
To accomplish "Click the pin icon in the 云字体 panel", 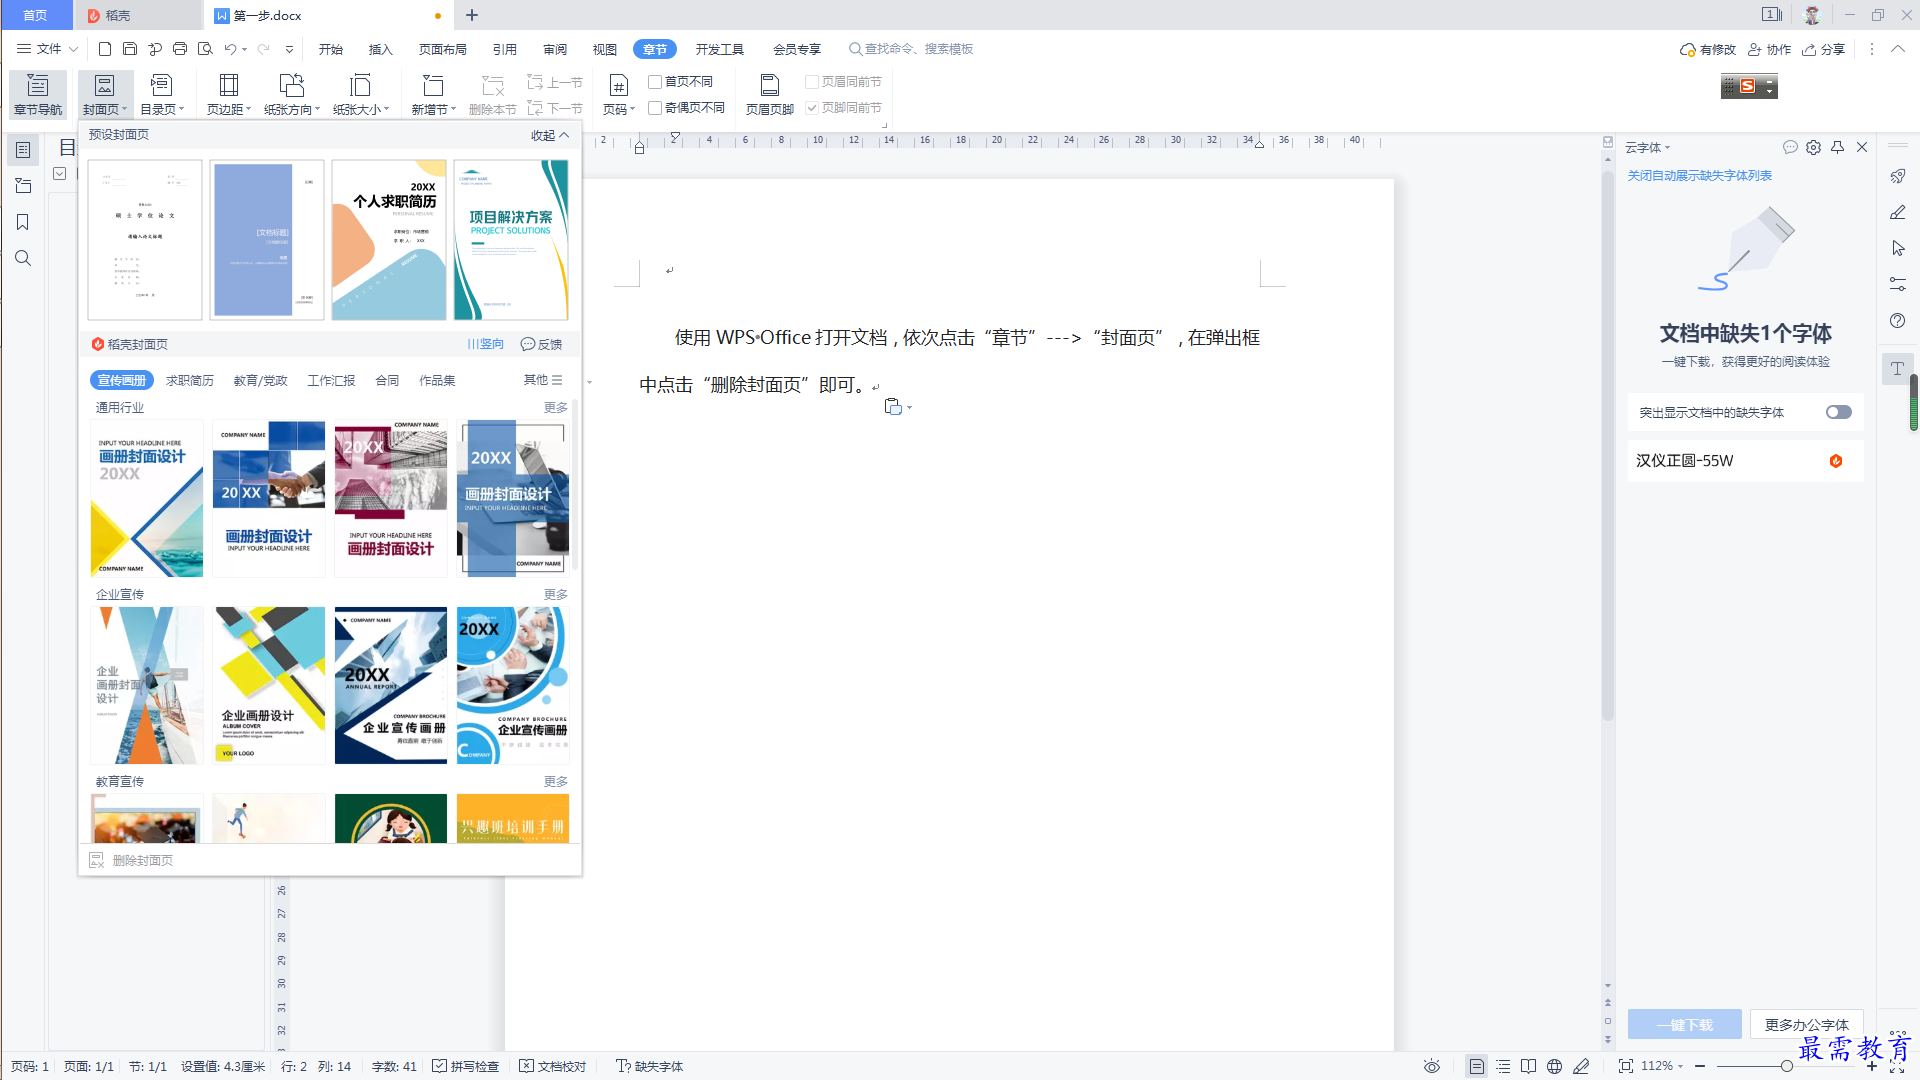I will 1837,147.
